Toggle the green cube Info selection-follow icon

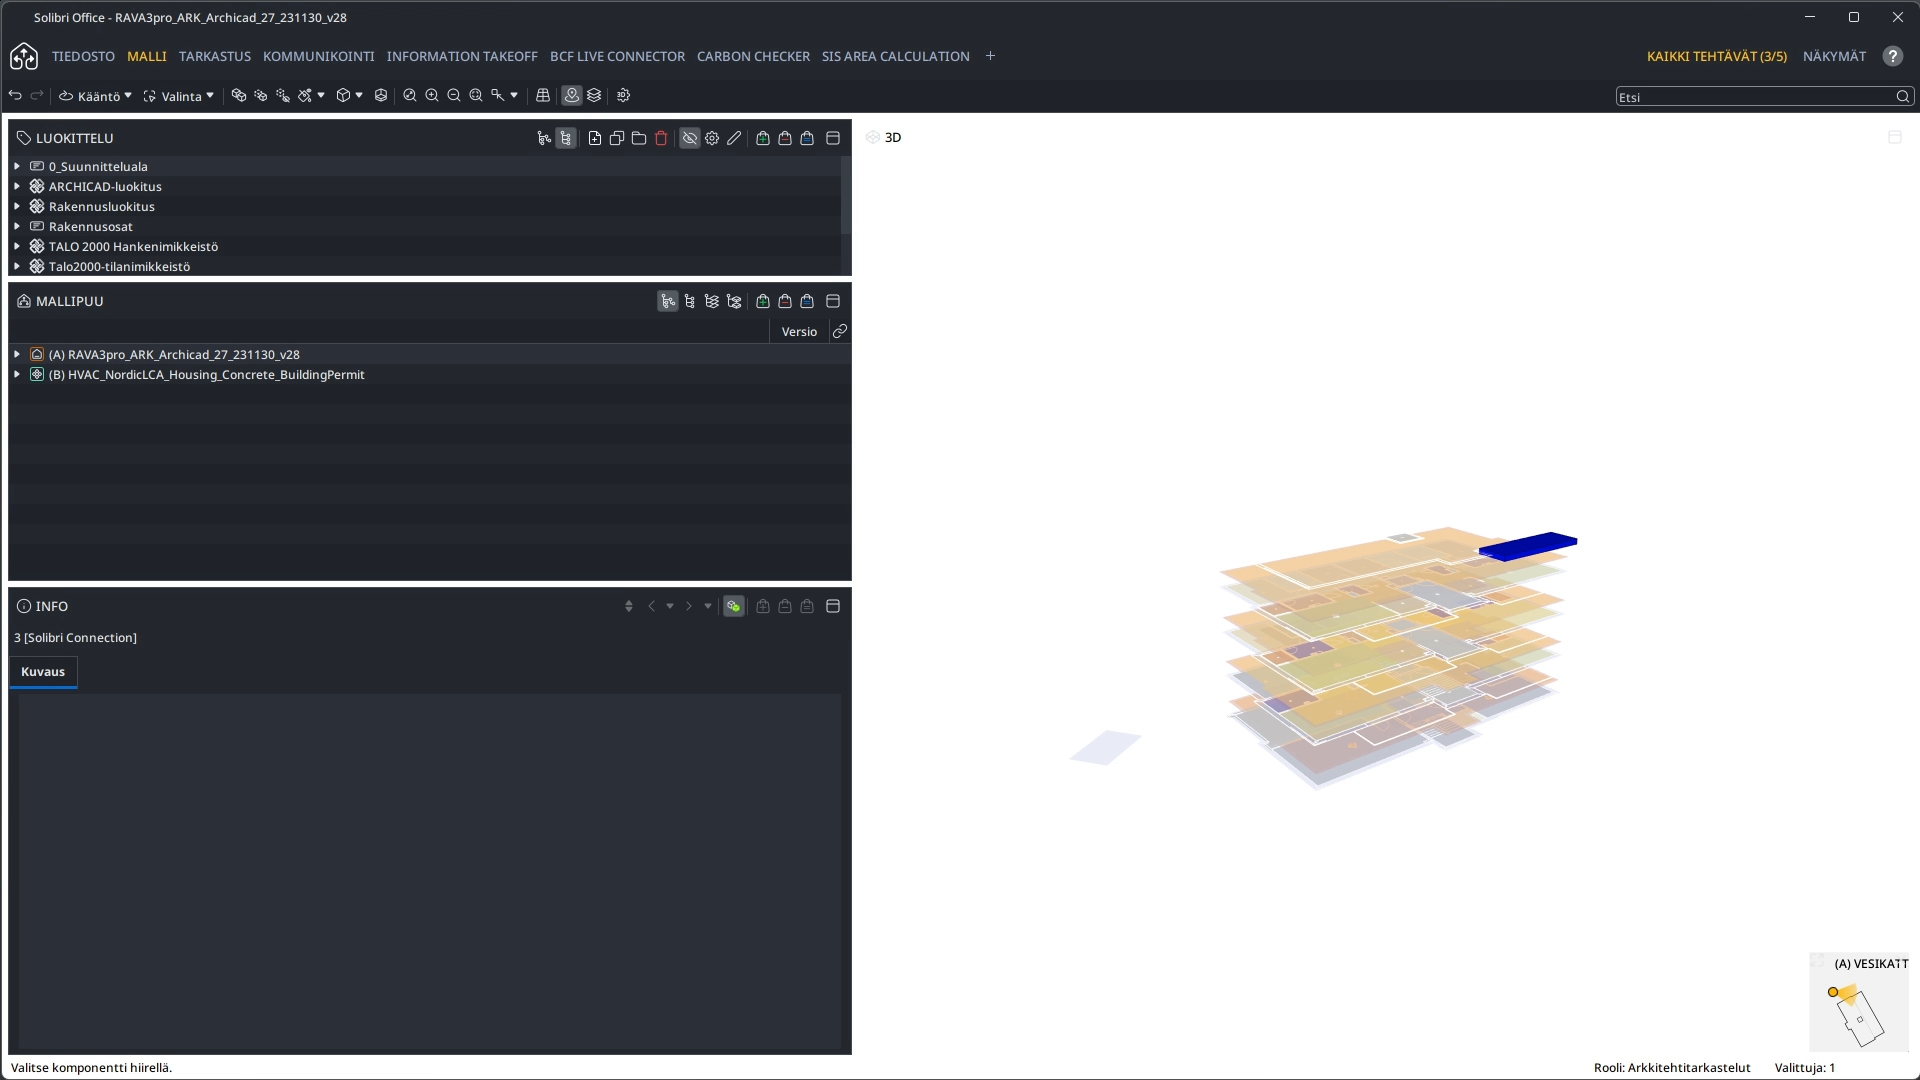(734, 607)
